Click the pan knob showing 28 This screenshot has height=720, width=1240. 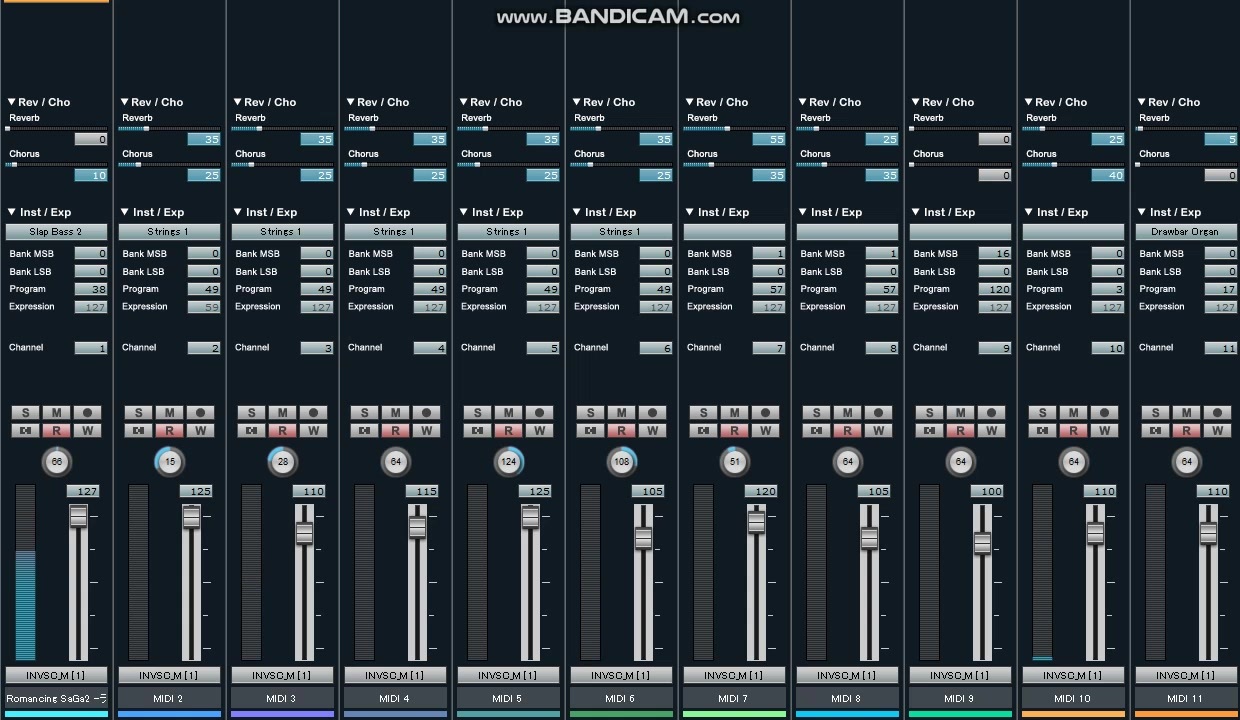pos(283,462)
